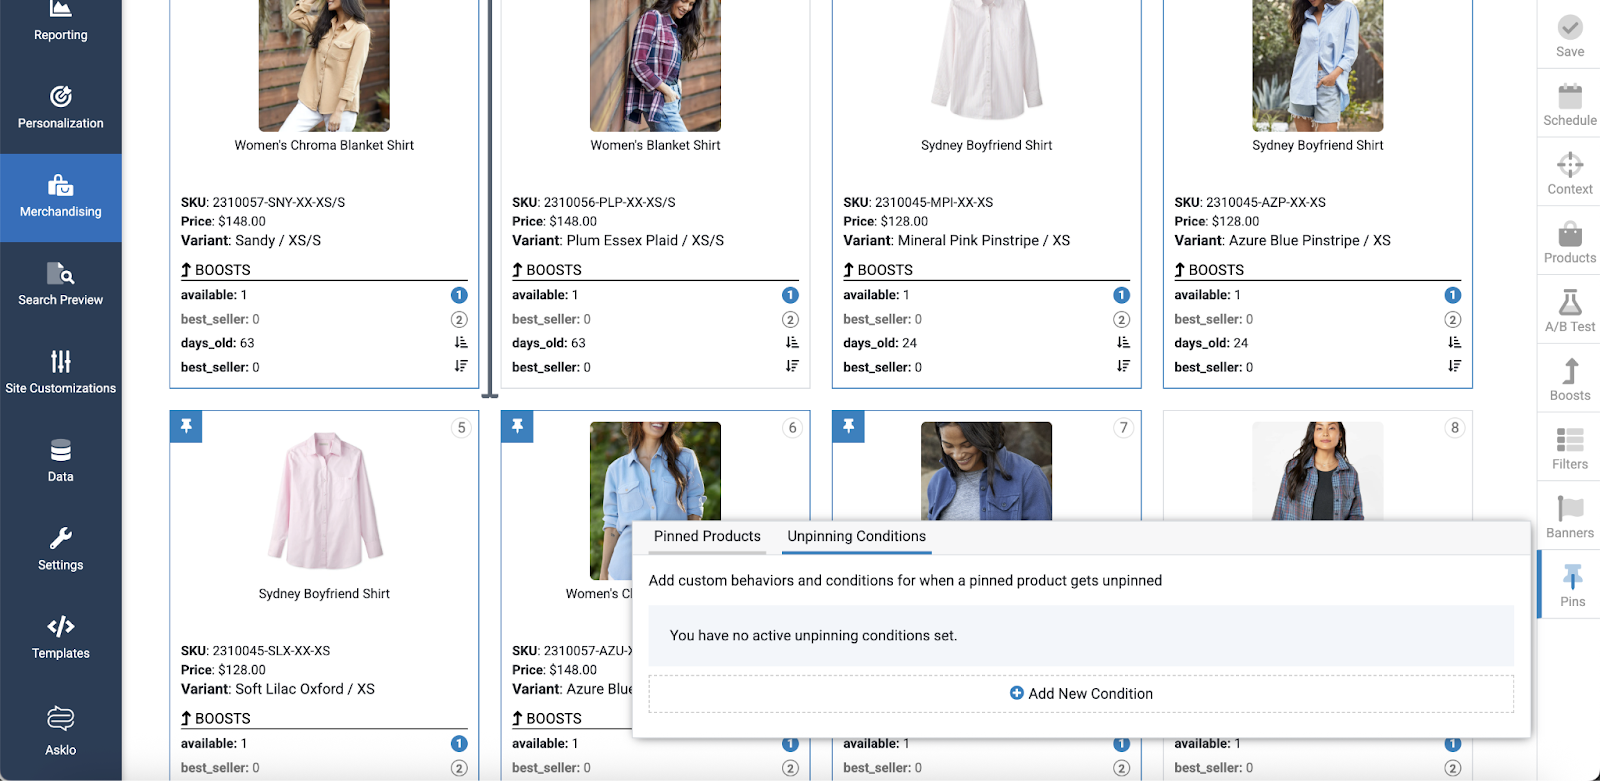This screenshot has width=1600, height=781.
Task: Toggle pin on Soft Lilac Oxford shirt
Action: point(186,427)
